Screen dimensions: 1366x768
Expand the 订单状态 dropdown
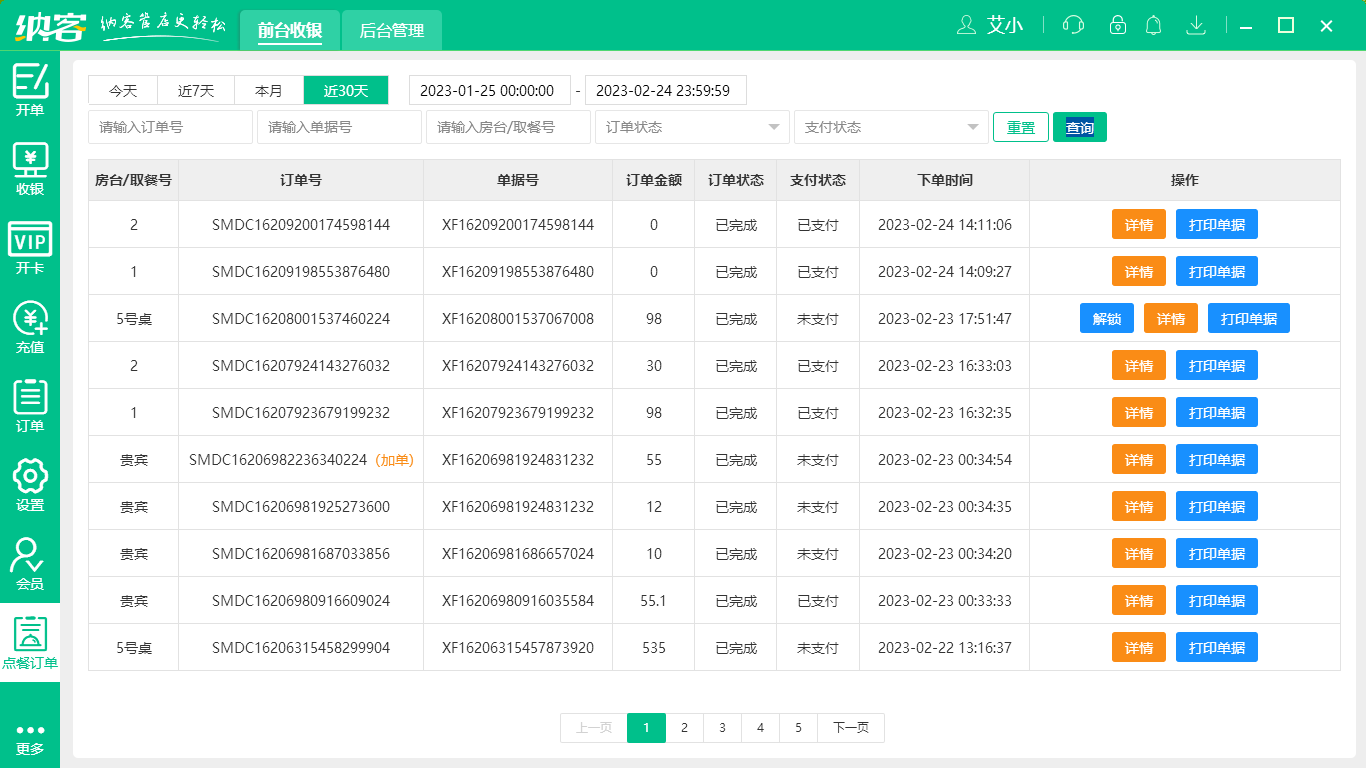[691, 127]
